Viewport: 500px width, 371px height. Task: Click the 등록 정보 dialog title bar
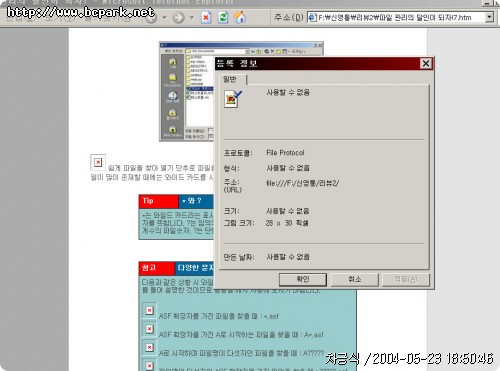point(323,63)
